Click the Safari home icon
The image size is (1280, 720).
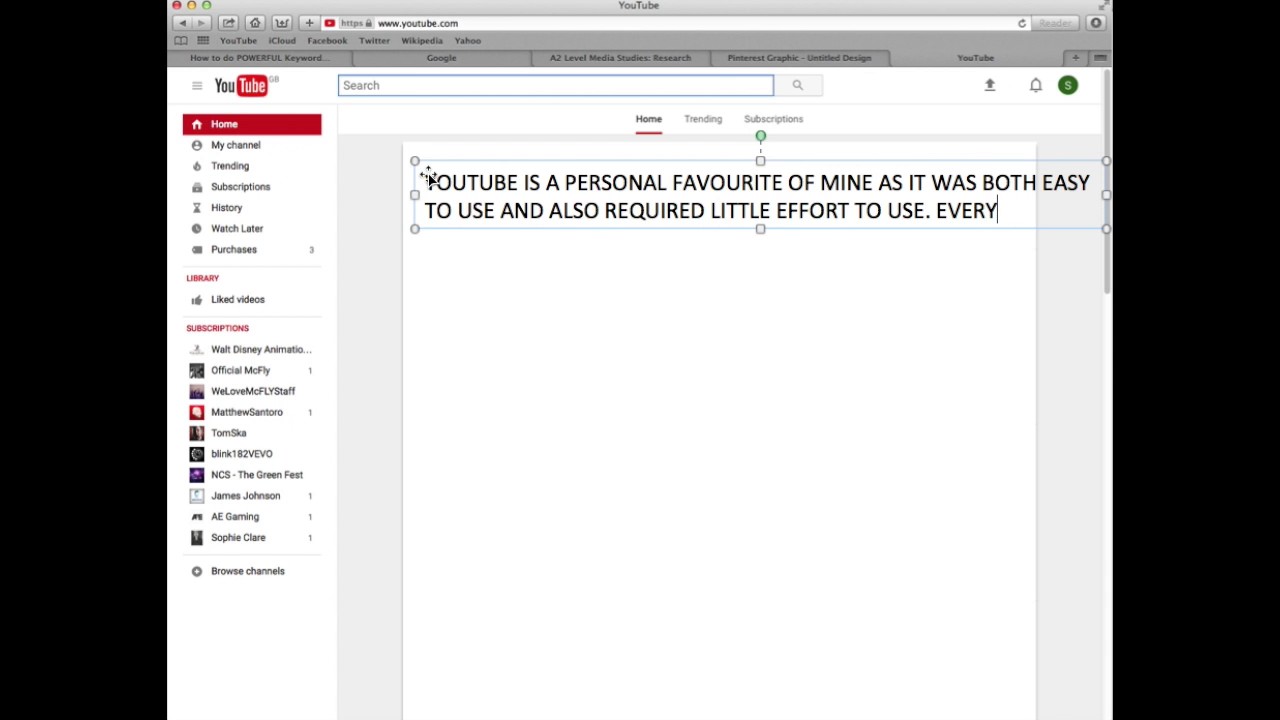pos(255,23)
